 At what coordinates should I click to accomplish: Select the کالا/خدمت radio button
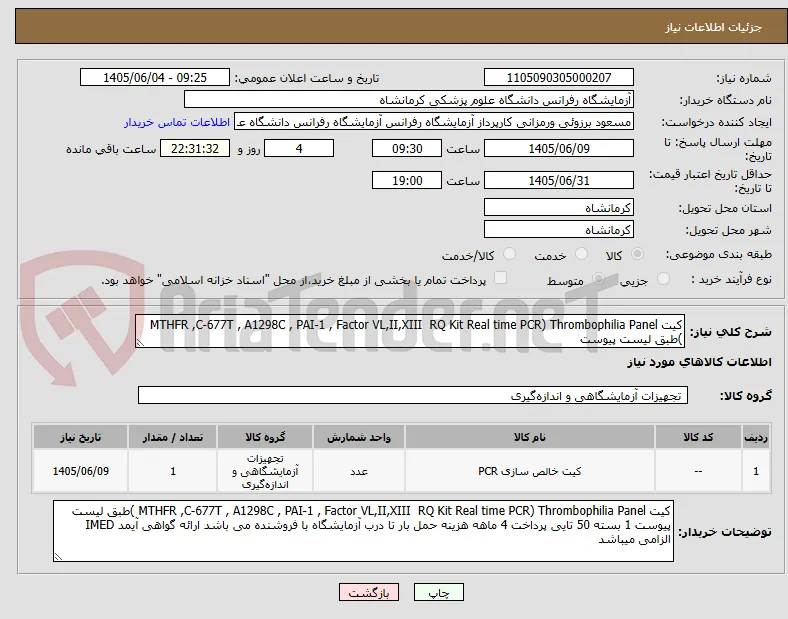(510, 254)
